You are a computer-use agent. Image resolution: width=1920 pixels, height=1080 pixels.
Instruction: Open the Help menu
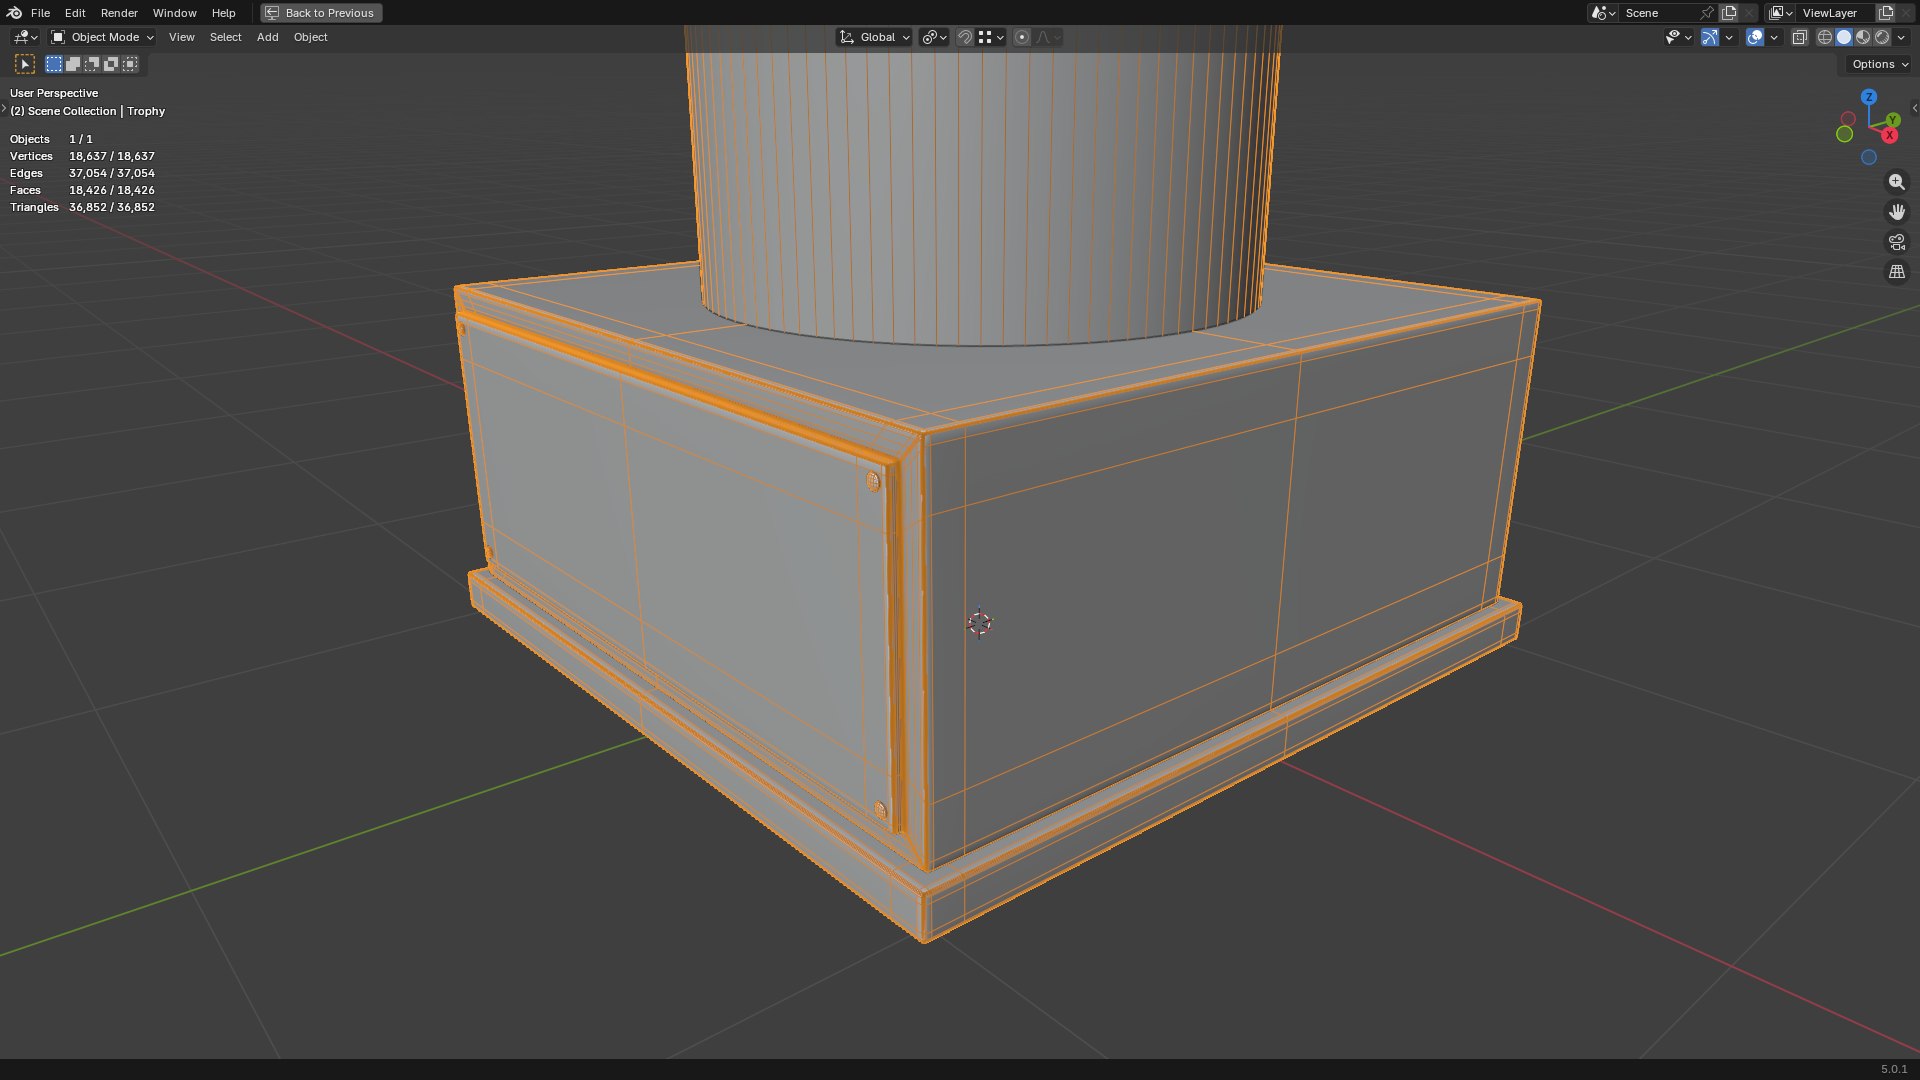[x=223, y=13]
